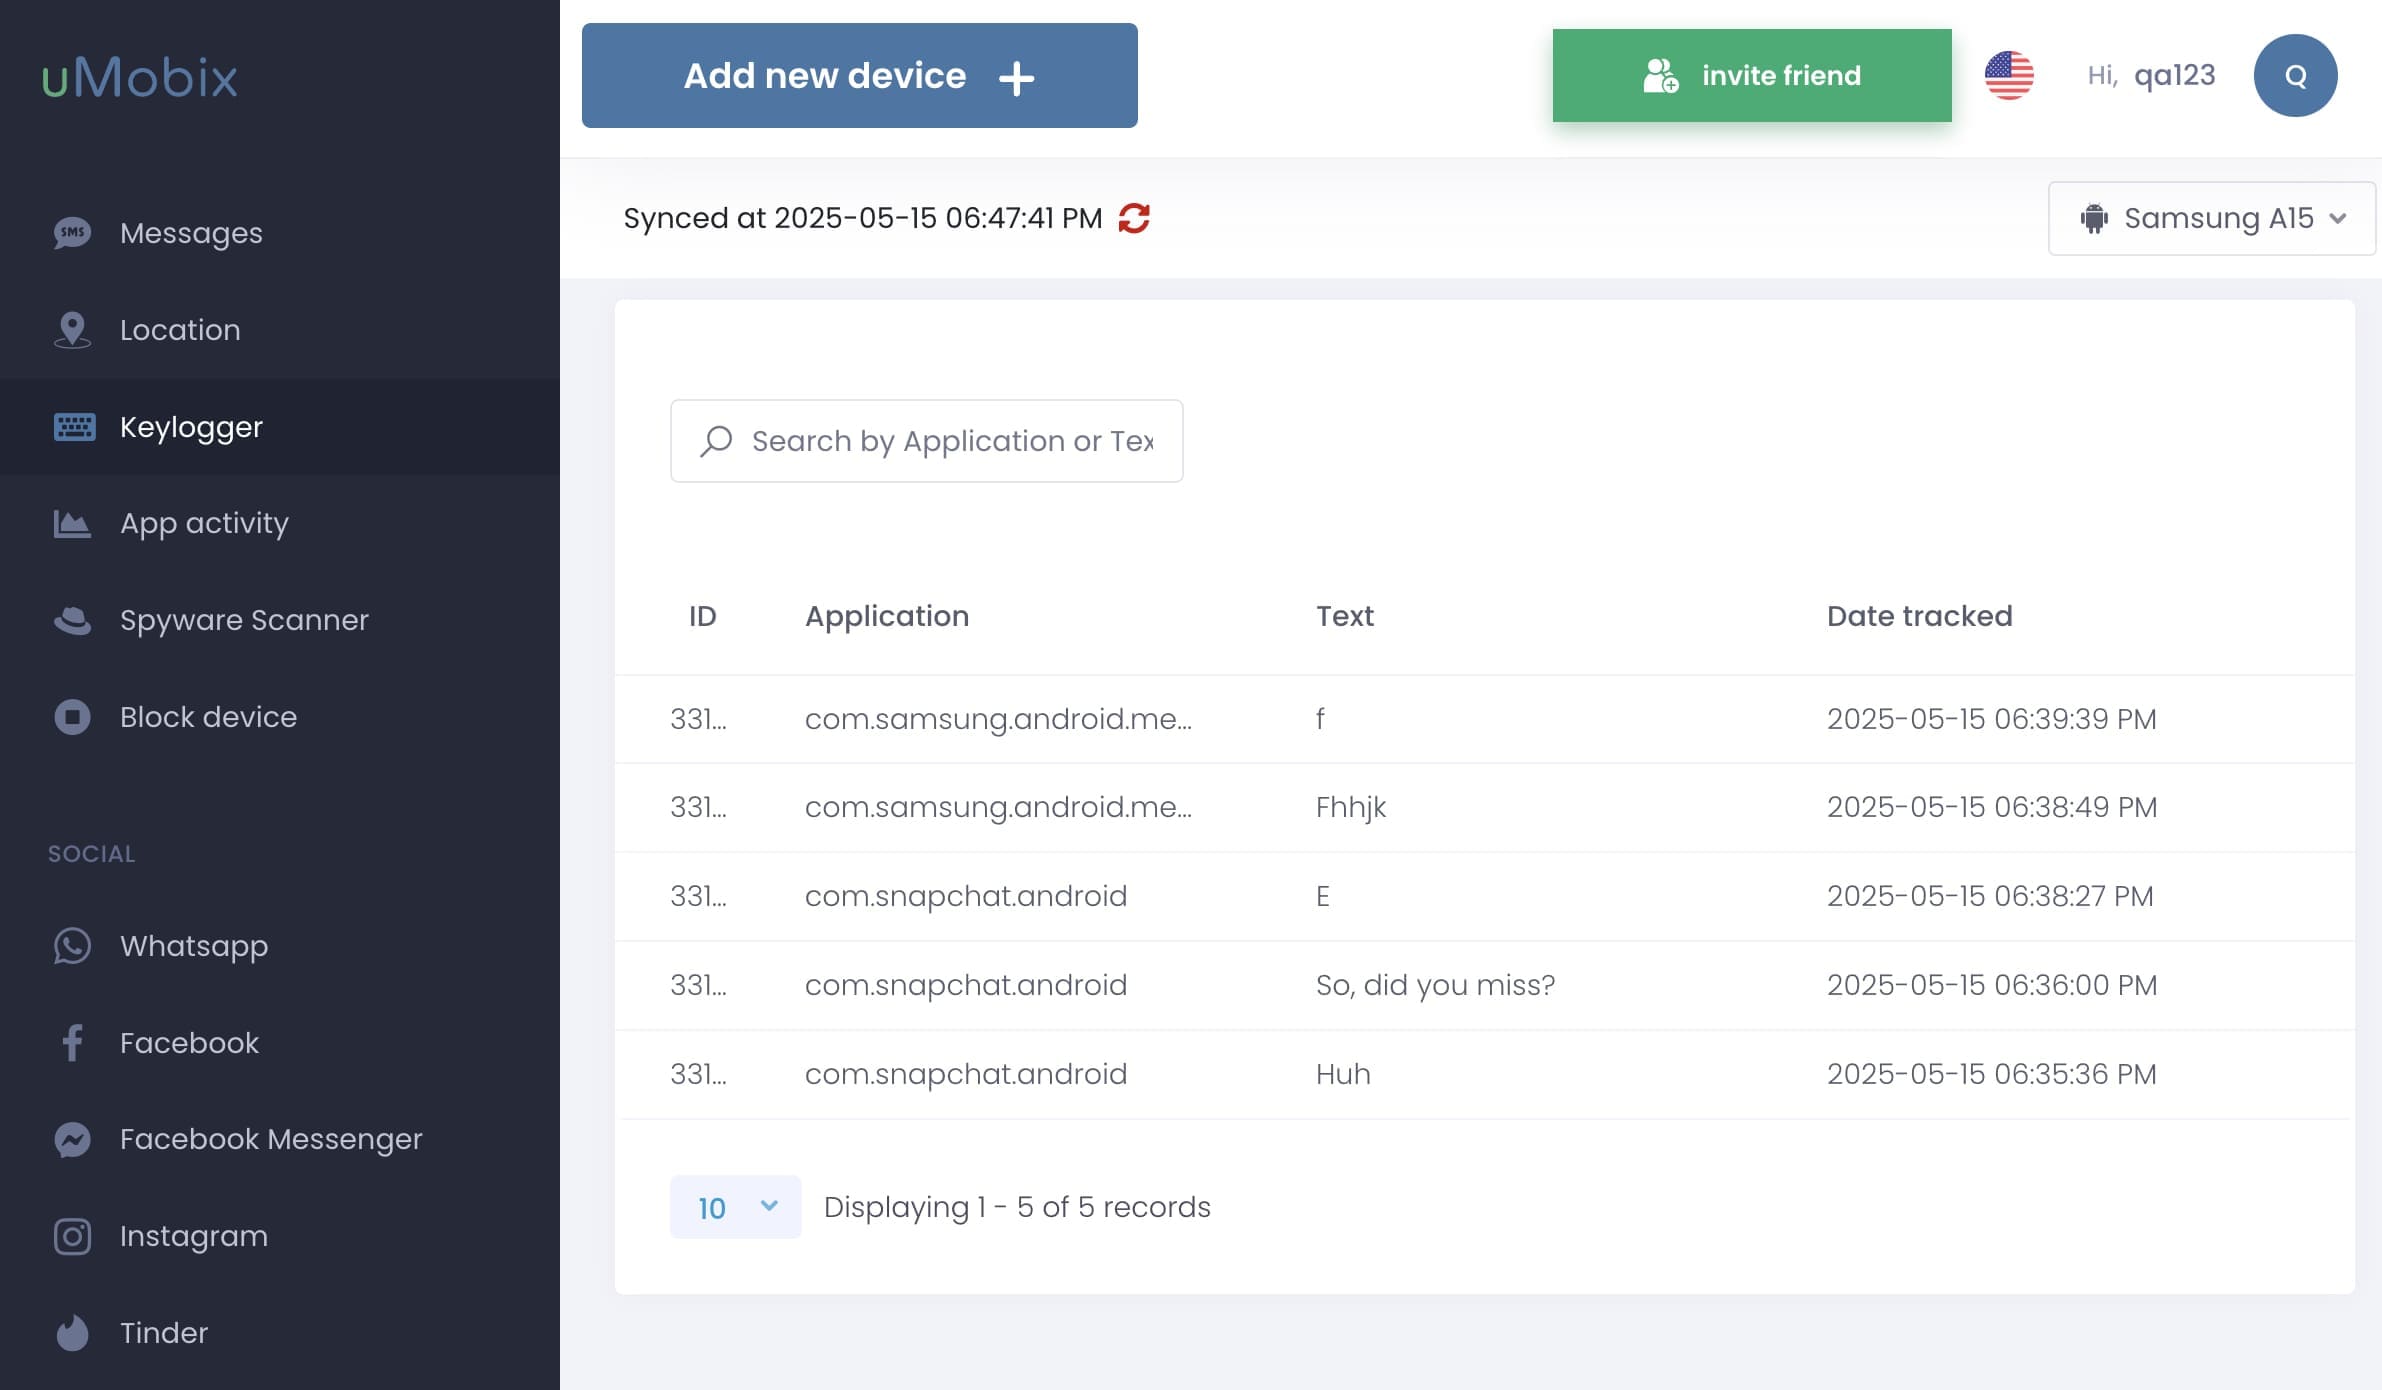Open Tinder social section
Screen dimensions: 2382x1390
tap(164, 1333)
